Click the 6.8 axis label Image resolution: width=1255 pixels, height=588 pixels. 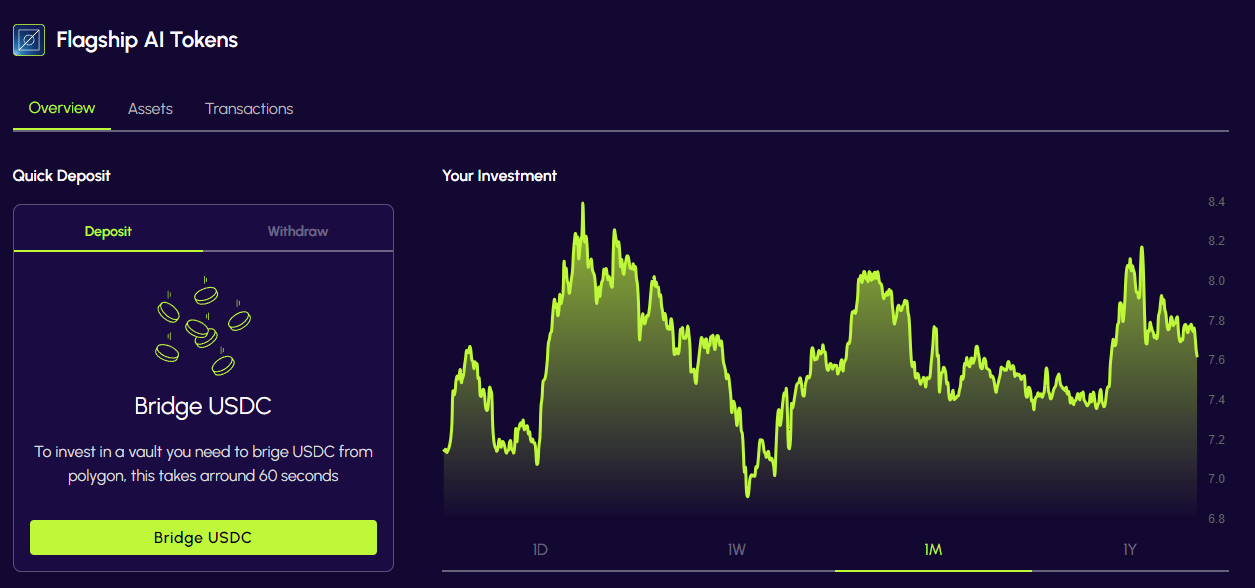click(x=1216, y=519)
